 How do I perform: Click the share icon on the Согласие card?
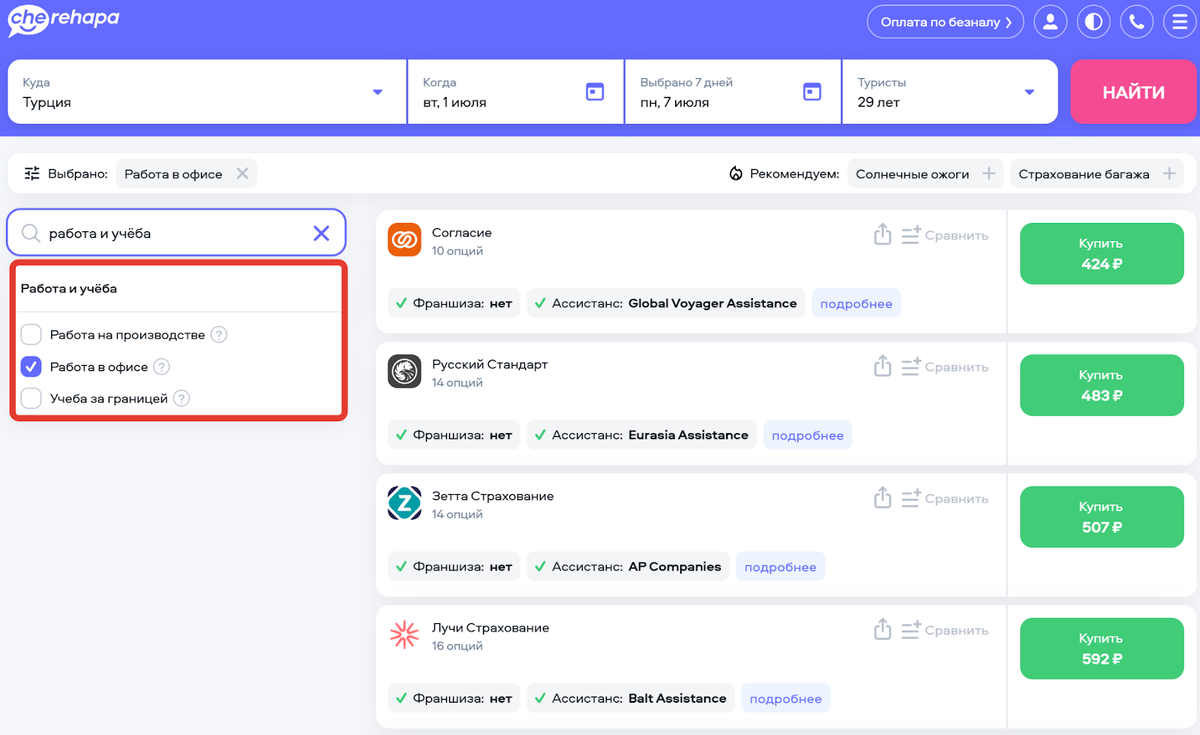click(882, 233)
